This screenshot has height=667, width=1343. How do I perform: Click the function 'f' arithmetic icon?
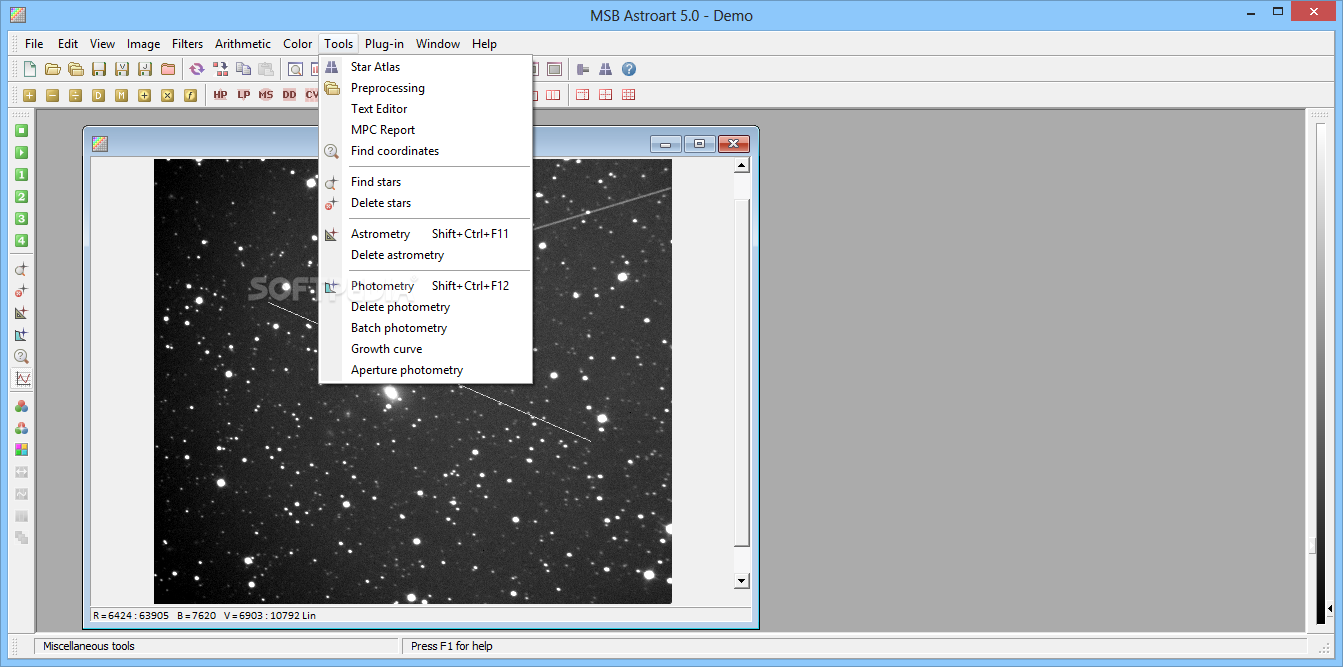pyautogui.click(x=190, y=95)
